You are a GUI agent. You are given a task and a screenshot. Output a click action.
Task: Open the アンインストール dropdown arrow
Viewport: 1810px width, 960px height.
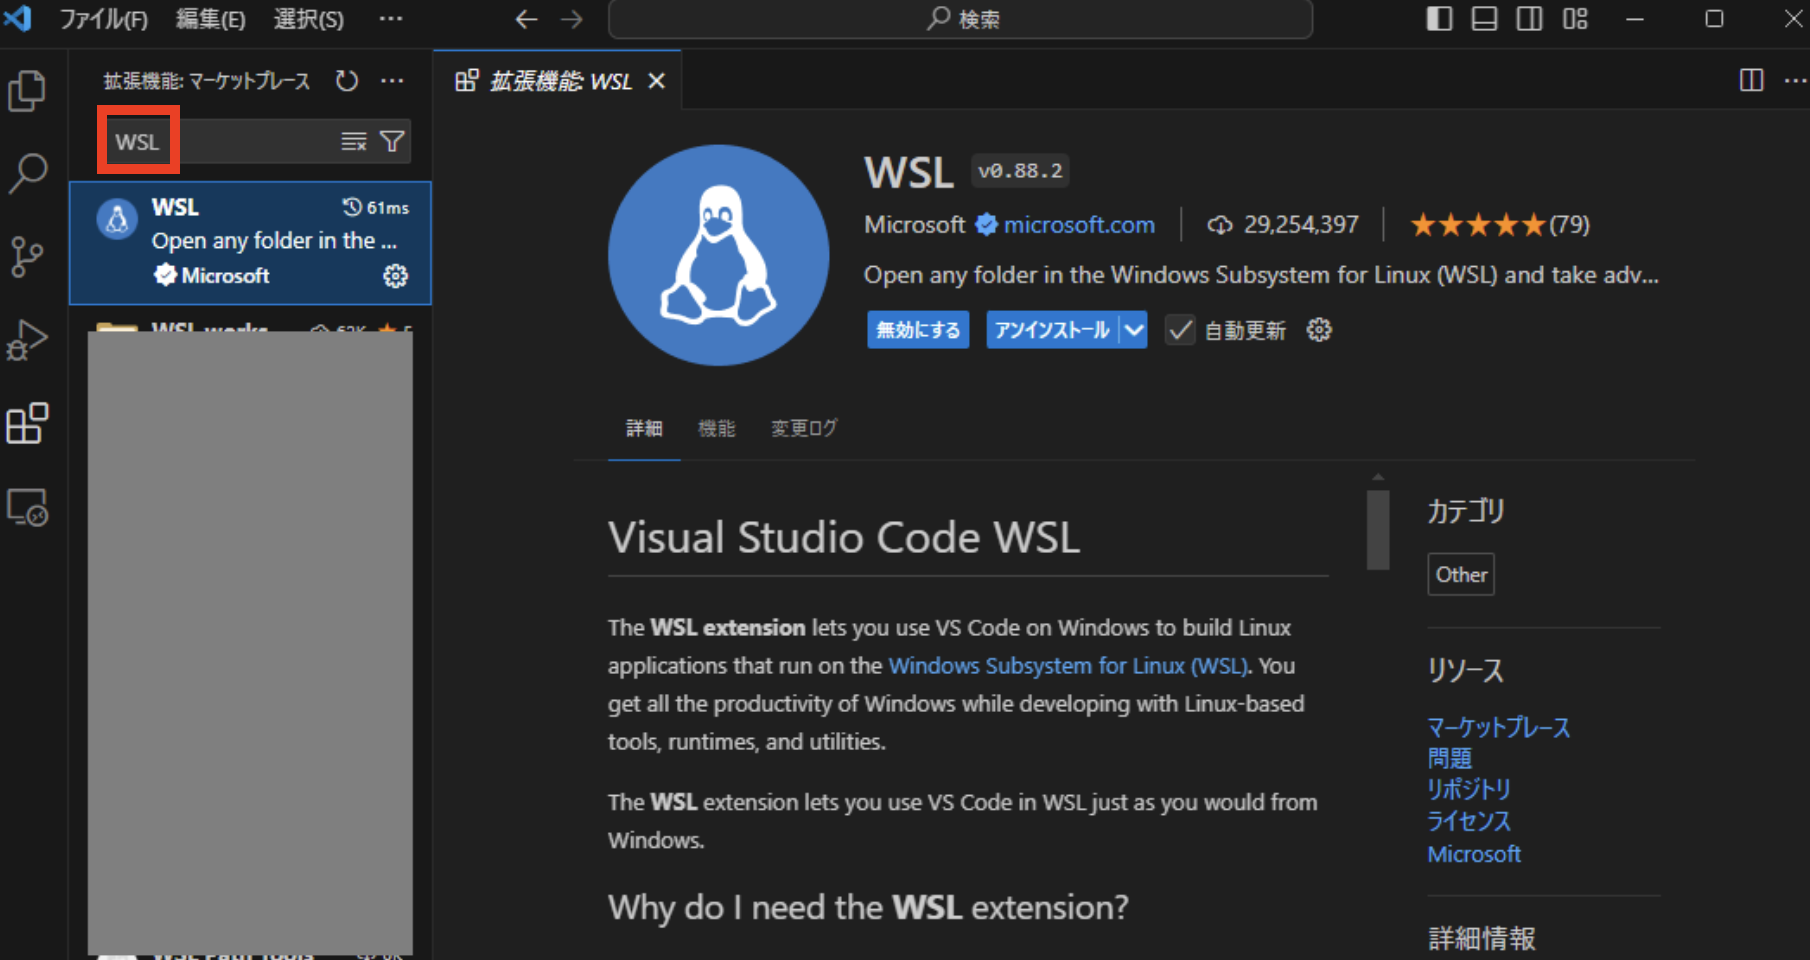(1133, 330)
